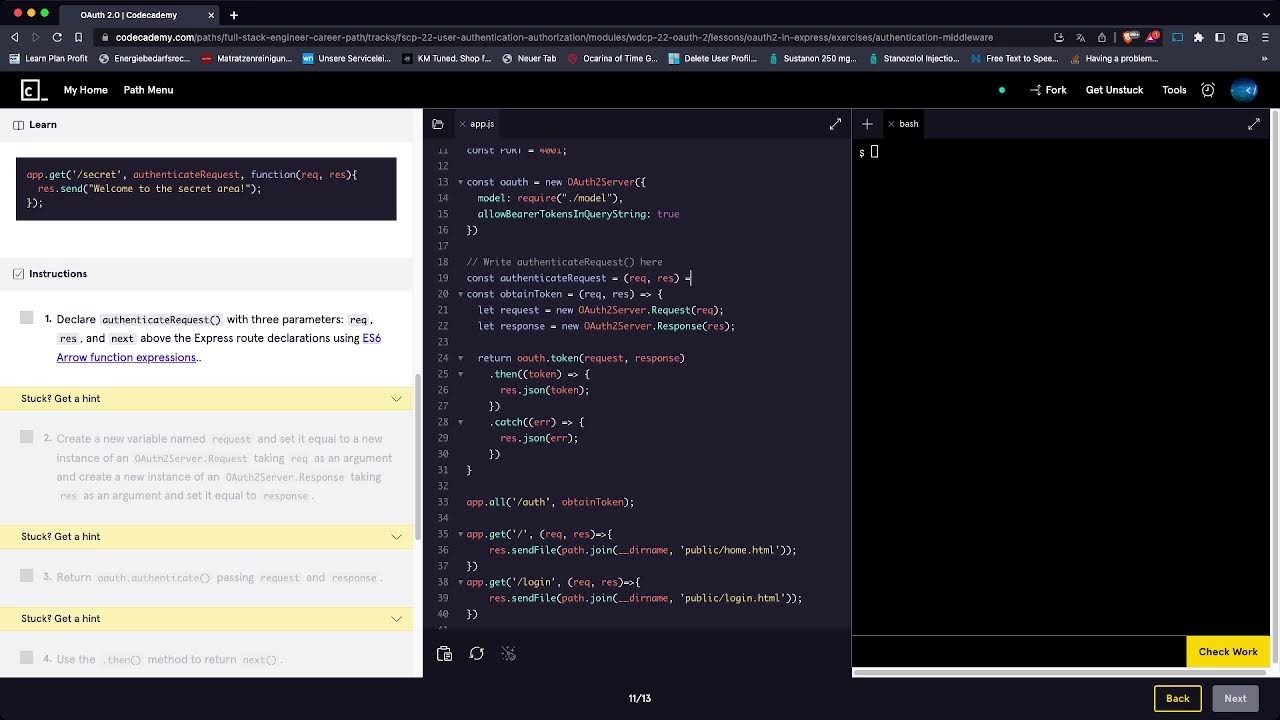Open the browser hamburger menu

point(1264,37)
